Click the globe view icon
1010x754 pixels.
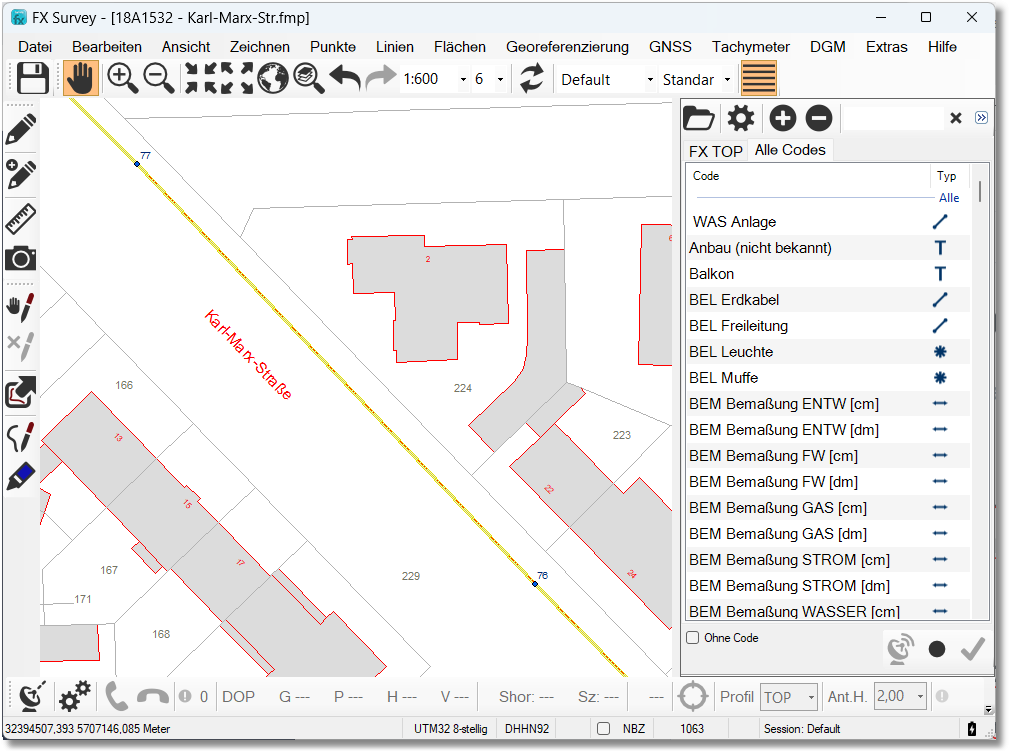click(x=272, y=79)
